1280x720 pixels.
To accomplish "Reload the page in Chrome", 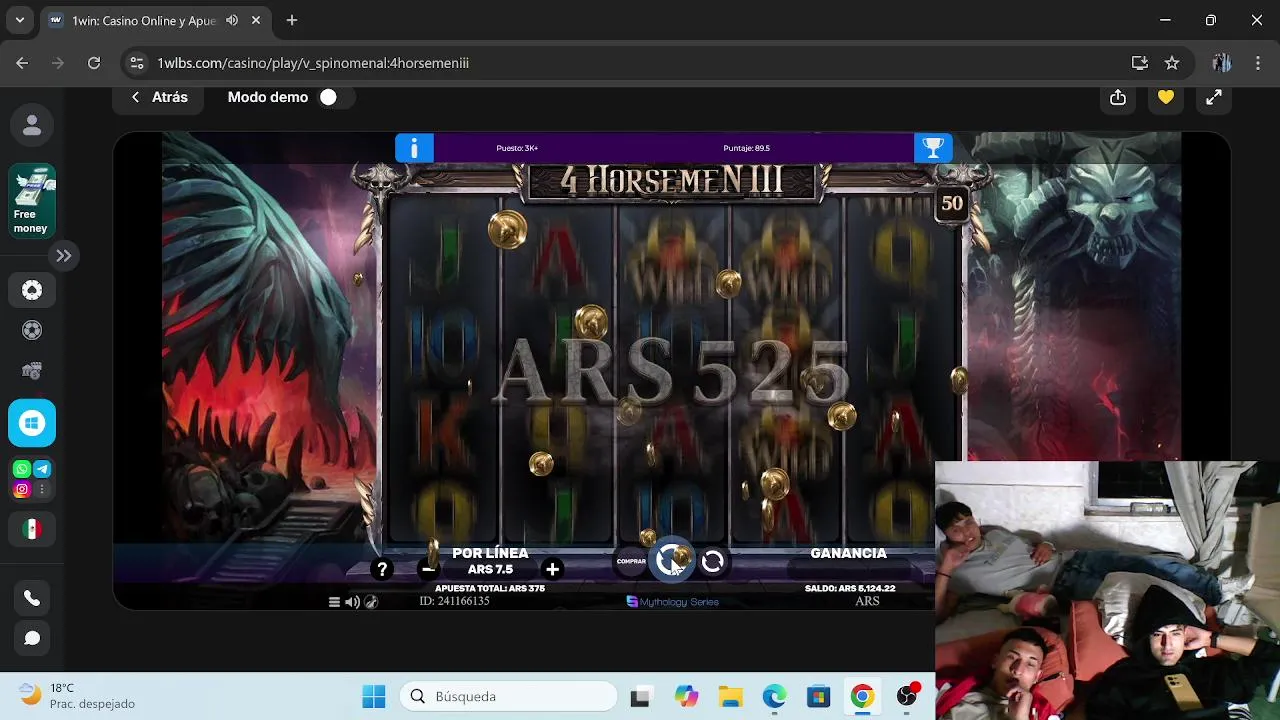I will 94,63.
